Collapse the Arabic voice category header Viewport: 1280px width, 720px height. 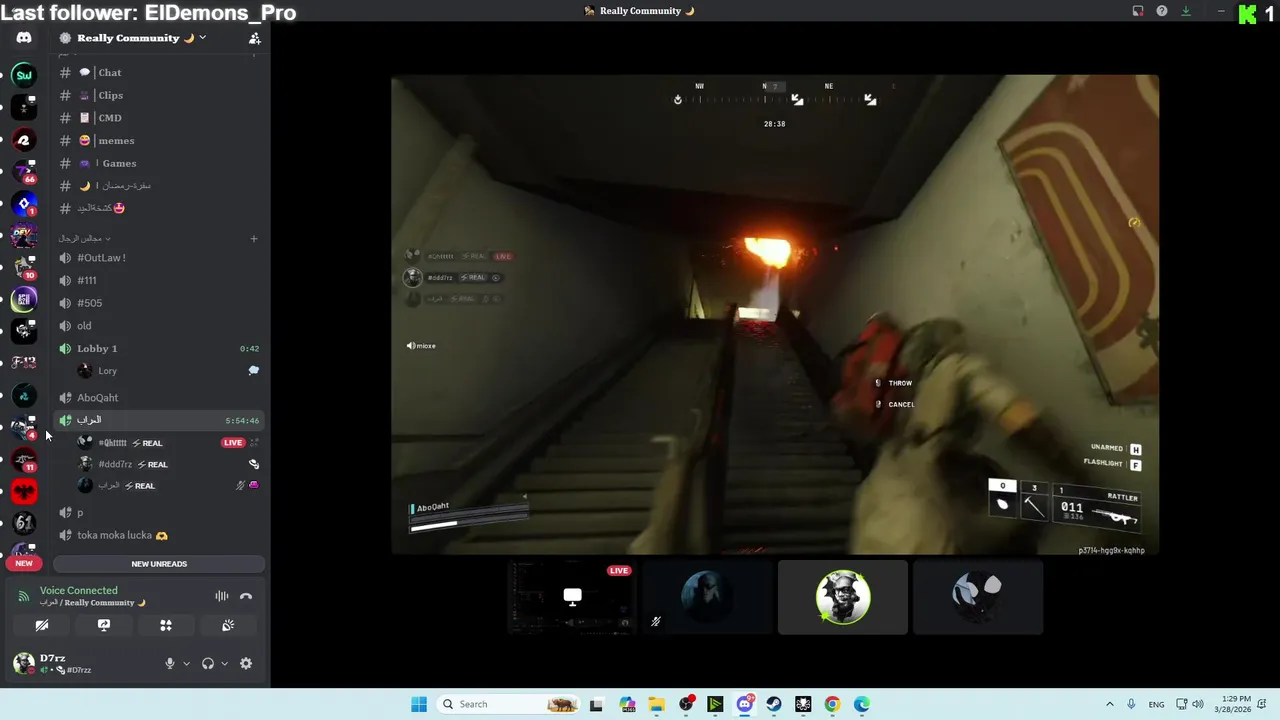(84, 238)
